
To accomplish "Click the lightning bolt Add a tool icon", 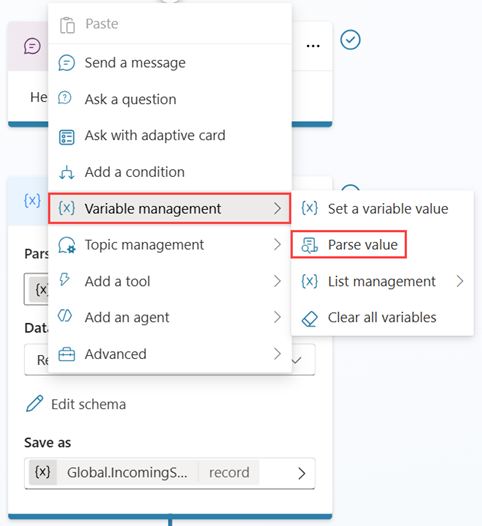I will (64, 279).
